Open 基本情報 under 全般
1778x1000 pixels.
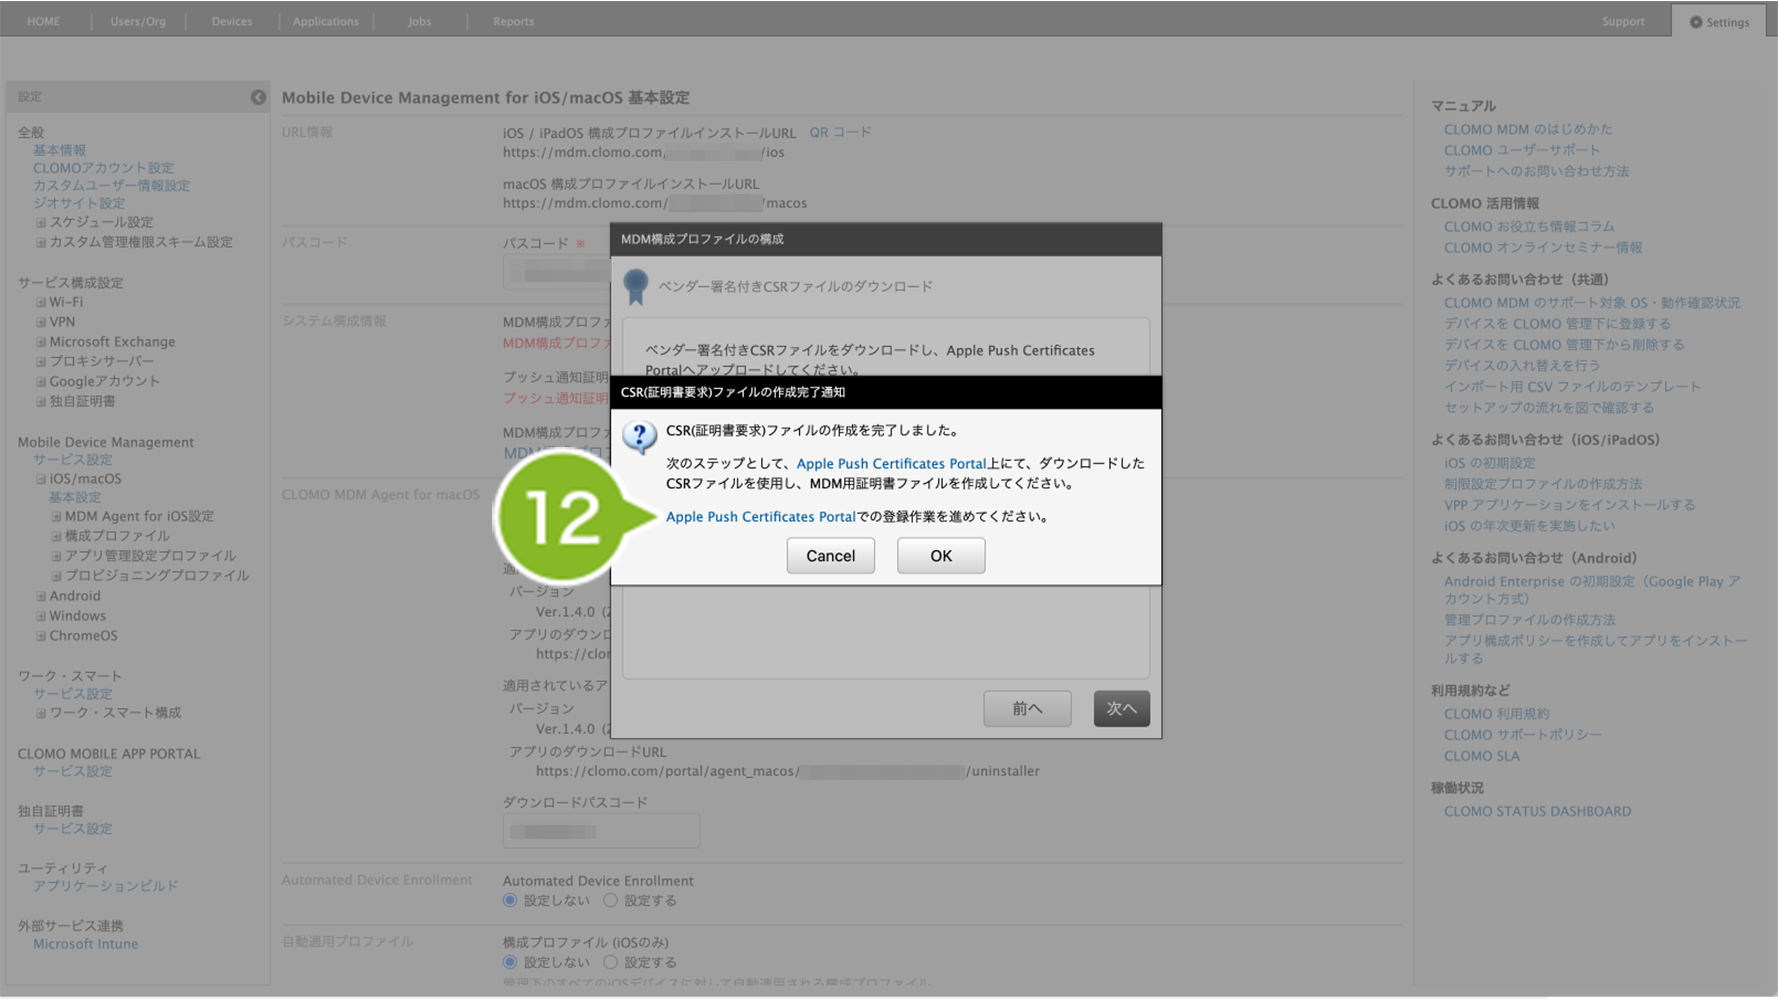coord(59,151)
